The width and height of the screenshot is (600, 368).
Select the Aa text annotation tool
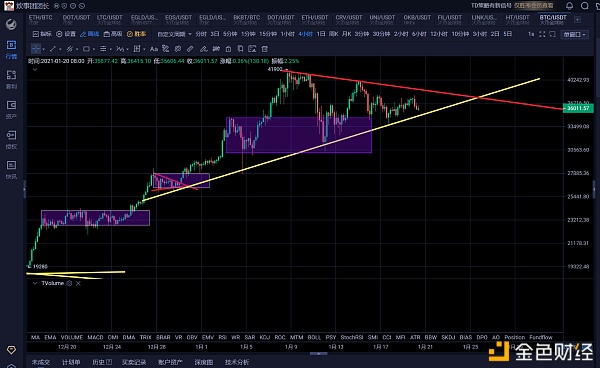(154, 49)
